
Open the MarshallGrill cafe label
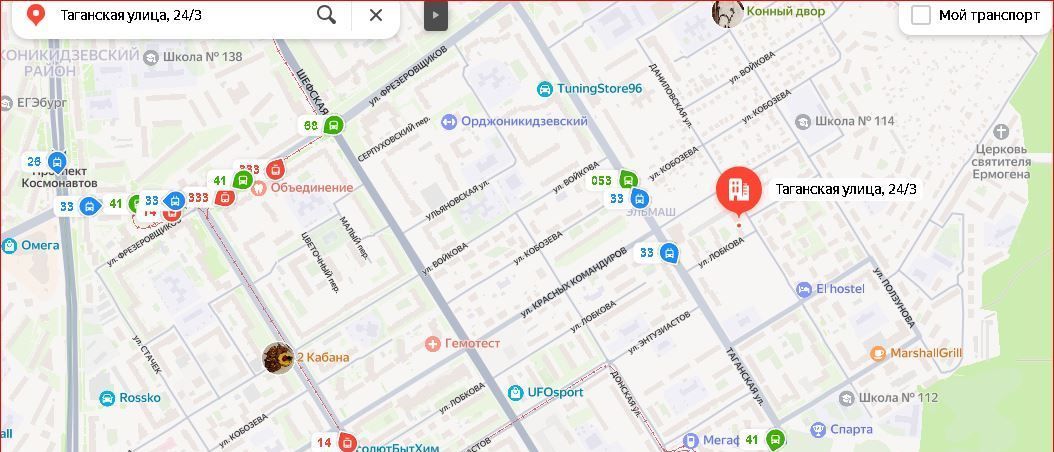pos(926,353)
